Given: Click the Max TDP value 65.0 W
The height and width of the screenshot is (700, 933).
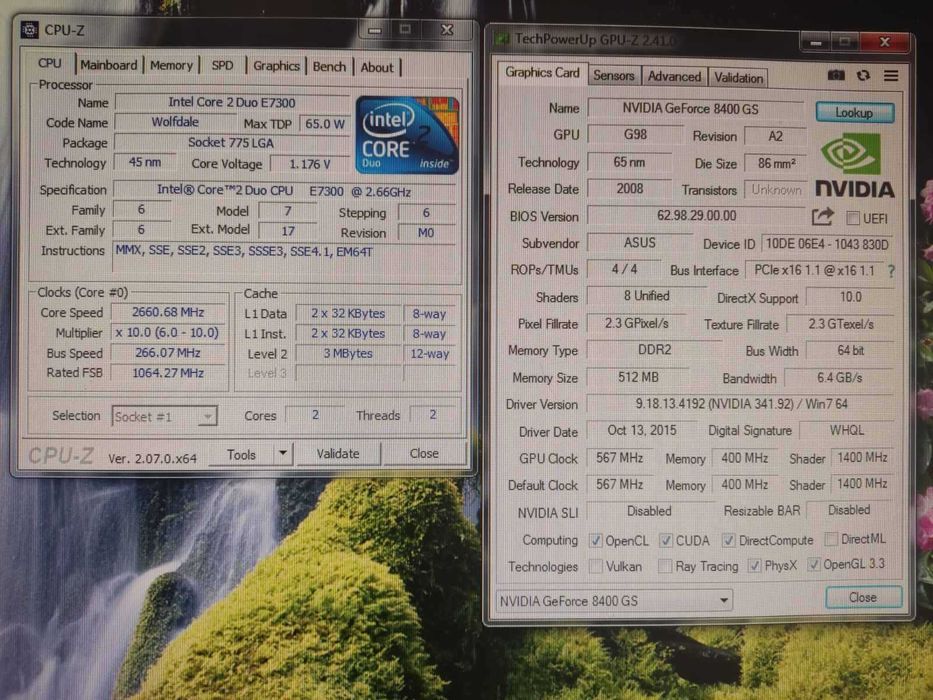Looking at the screenshot, I should (324, 123).
